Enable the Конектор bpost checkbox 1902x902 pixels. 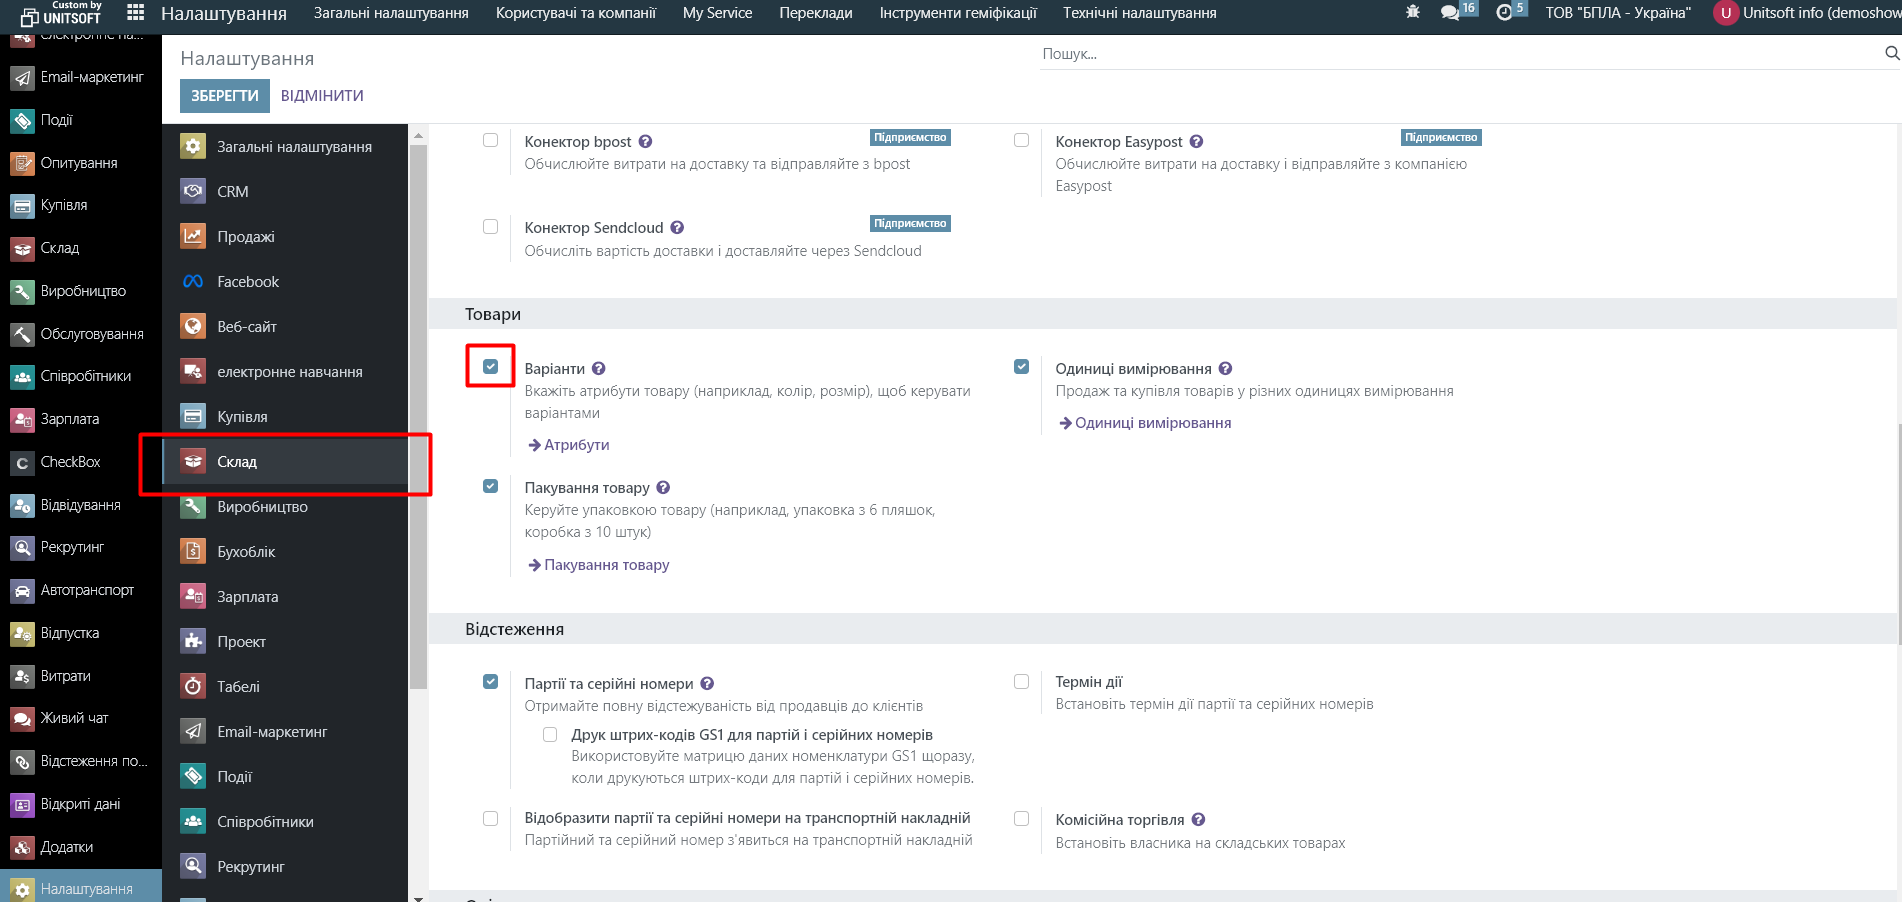[490, 140]
